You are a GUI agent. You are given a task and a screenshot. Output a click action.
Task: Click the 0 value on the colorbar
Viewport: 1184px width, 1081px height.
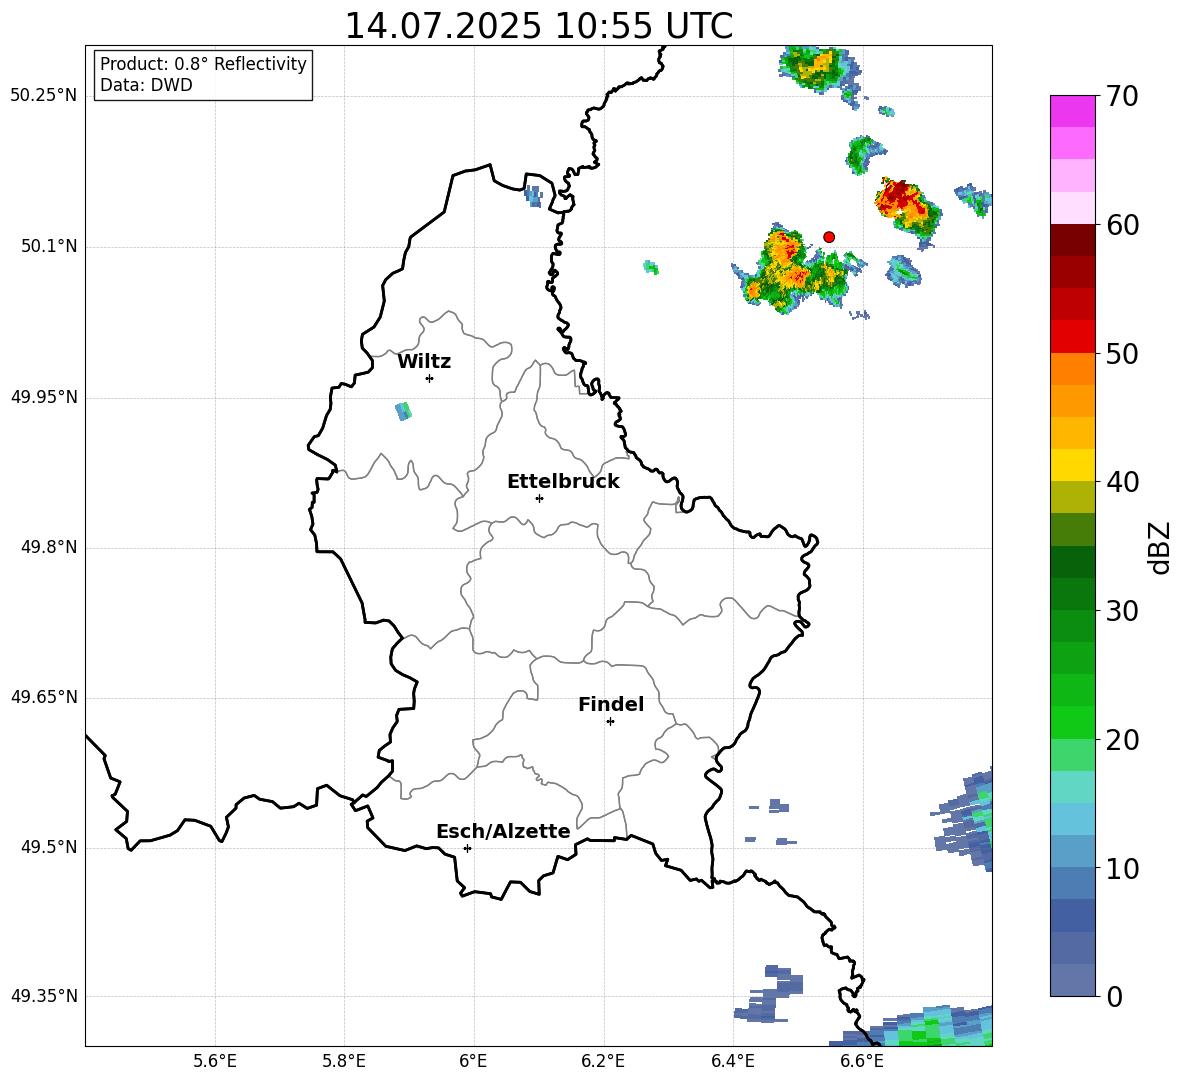click(x=1114, y=996)
